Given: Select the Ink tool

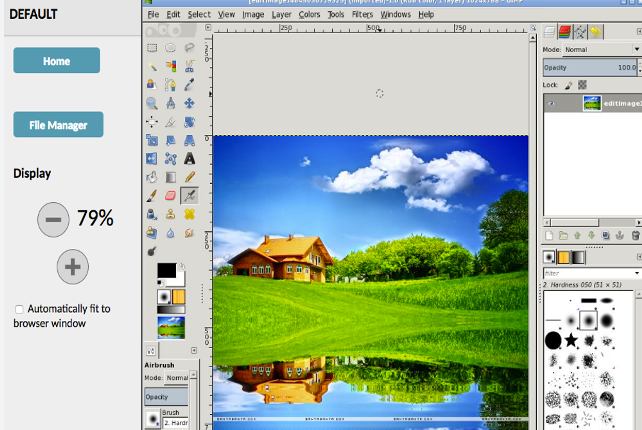Looking at the screenshot, I should [152, 214].
